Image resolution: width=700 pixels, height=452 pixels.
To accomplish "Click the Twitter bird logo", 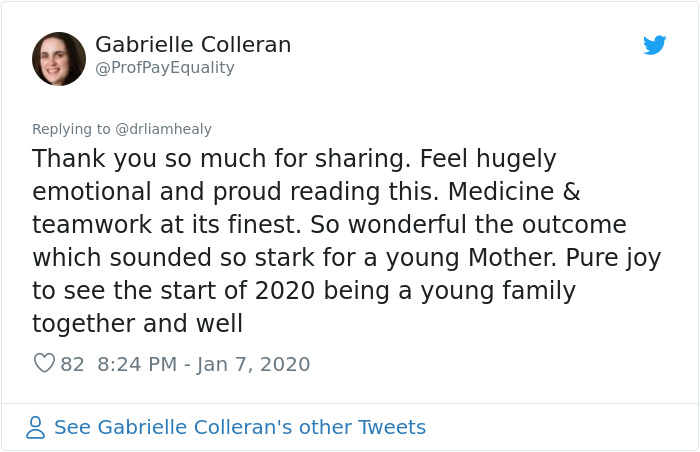I will click(x=654, y=45).
